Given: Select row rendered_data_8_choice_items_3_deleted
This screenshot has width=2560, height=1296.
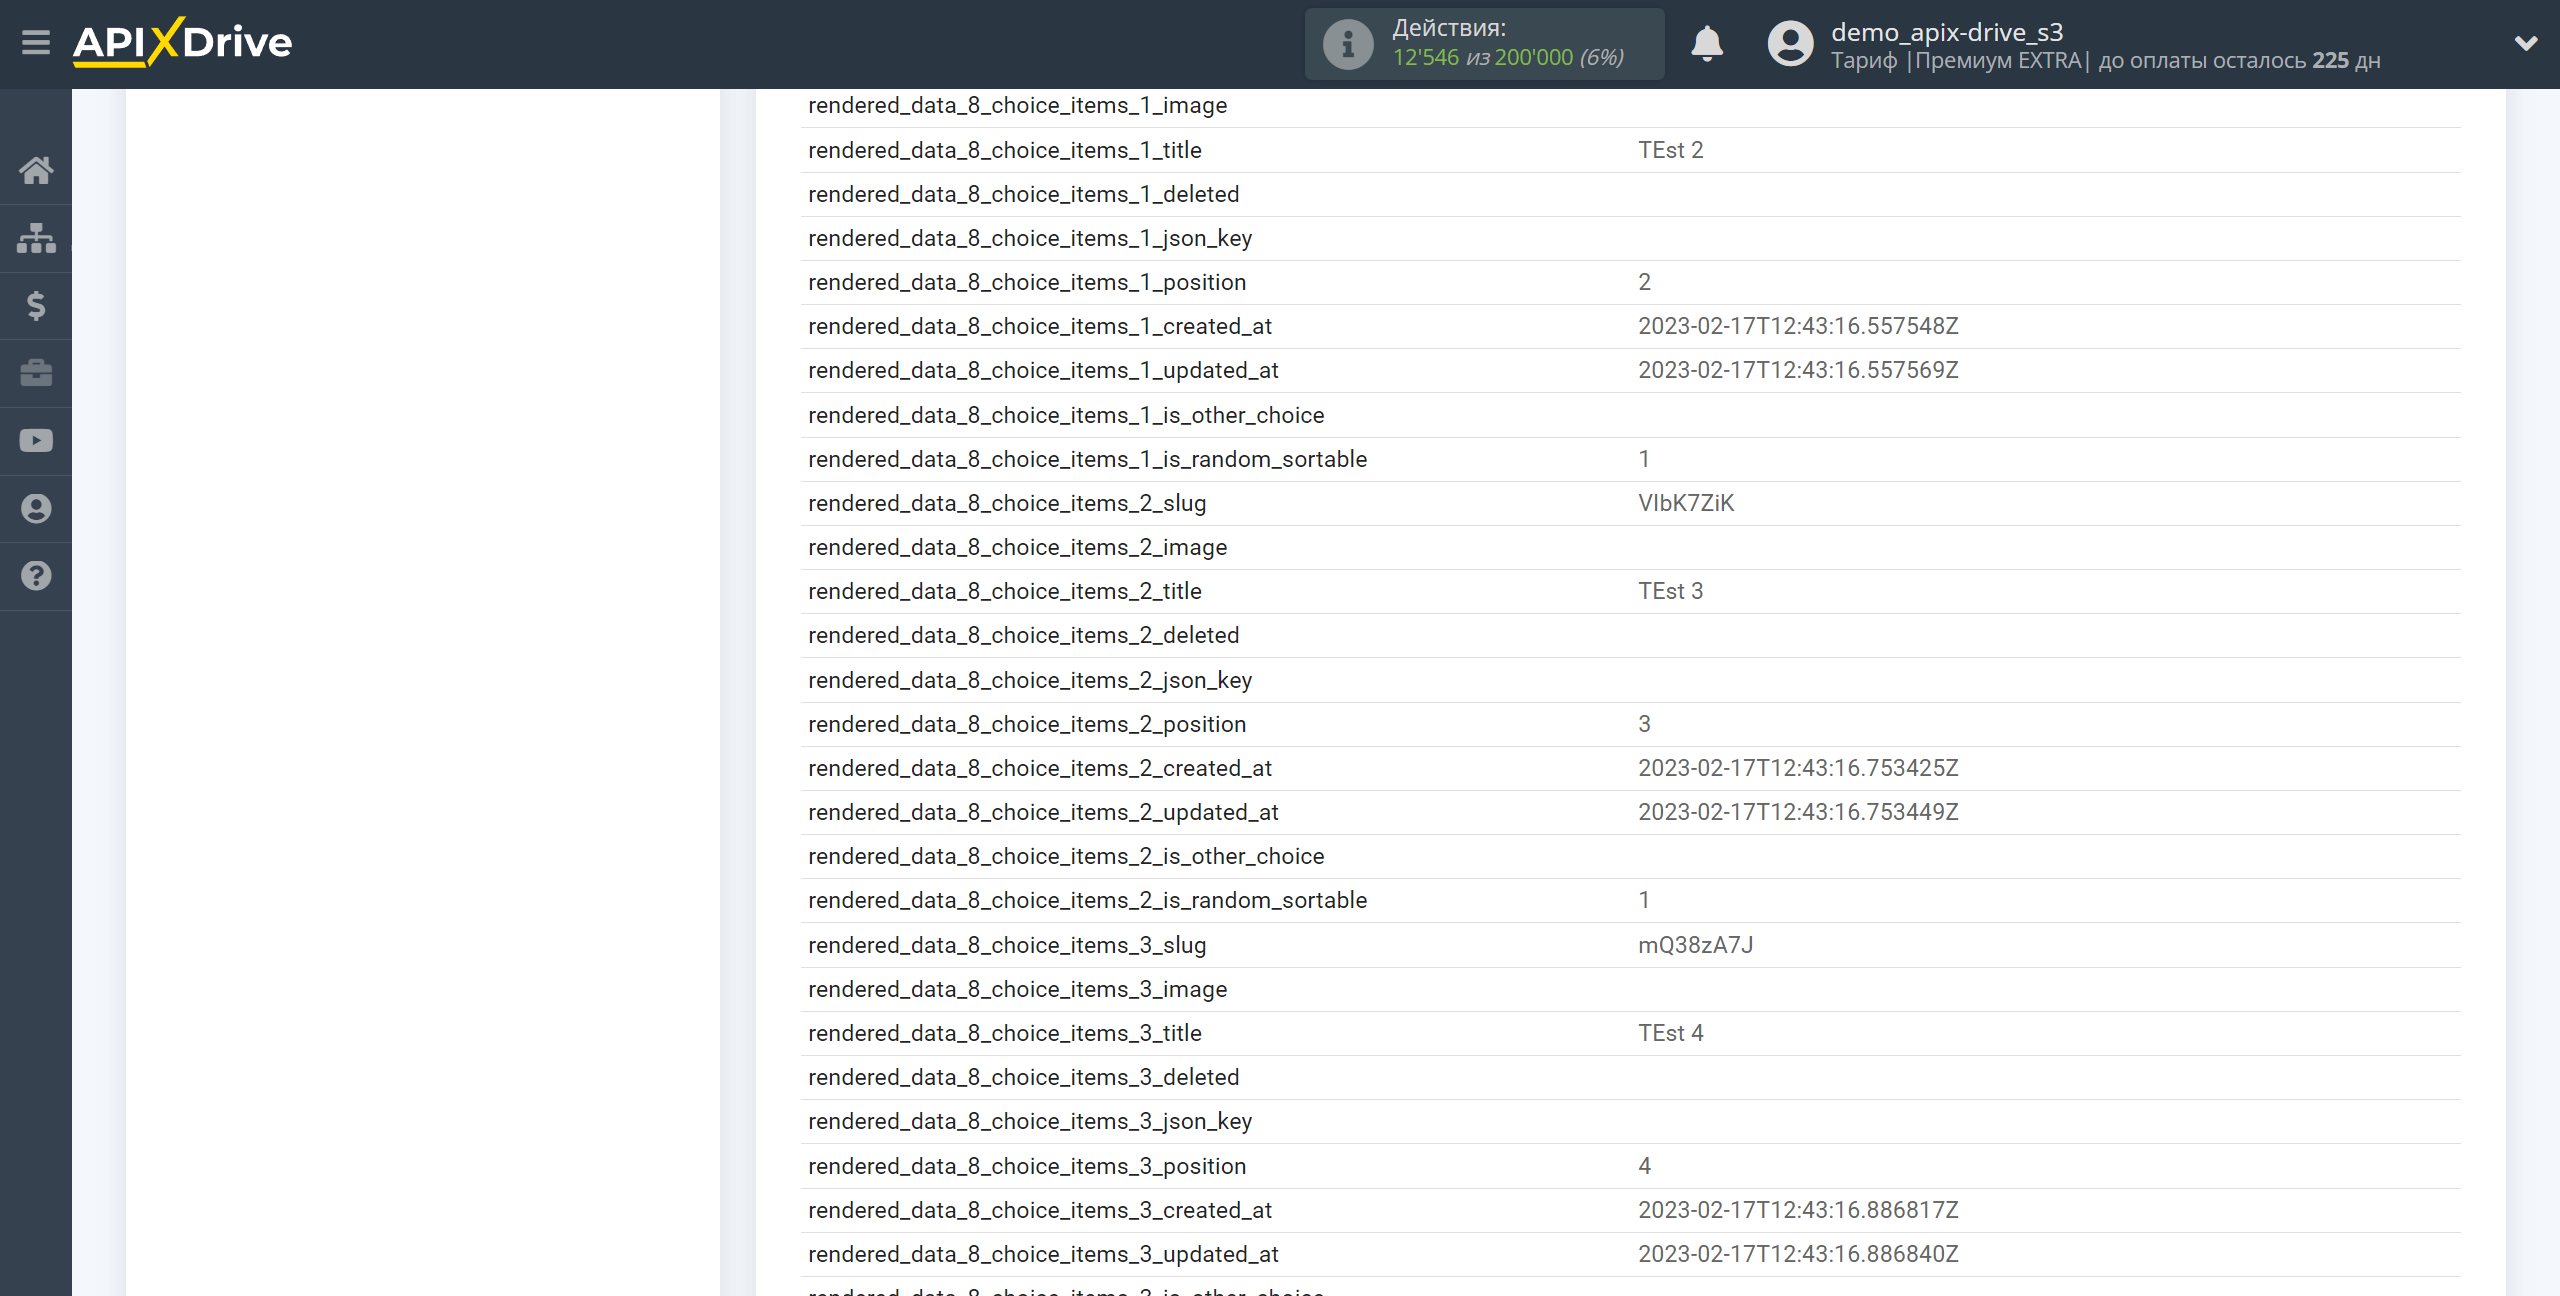Looking at the screenshot, I should (x=1630, y=1077).
